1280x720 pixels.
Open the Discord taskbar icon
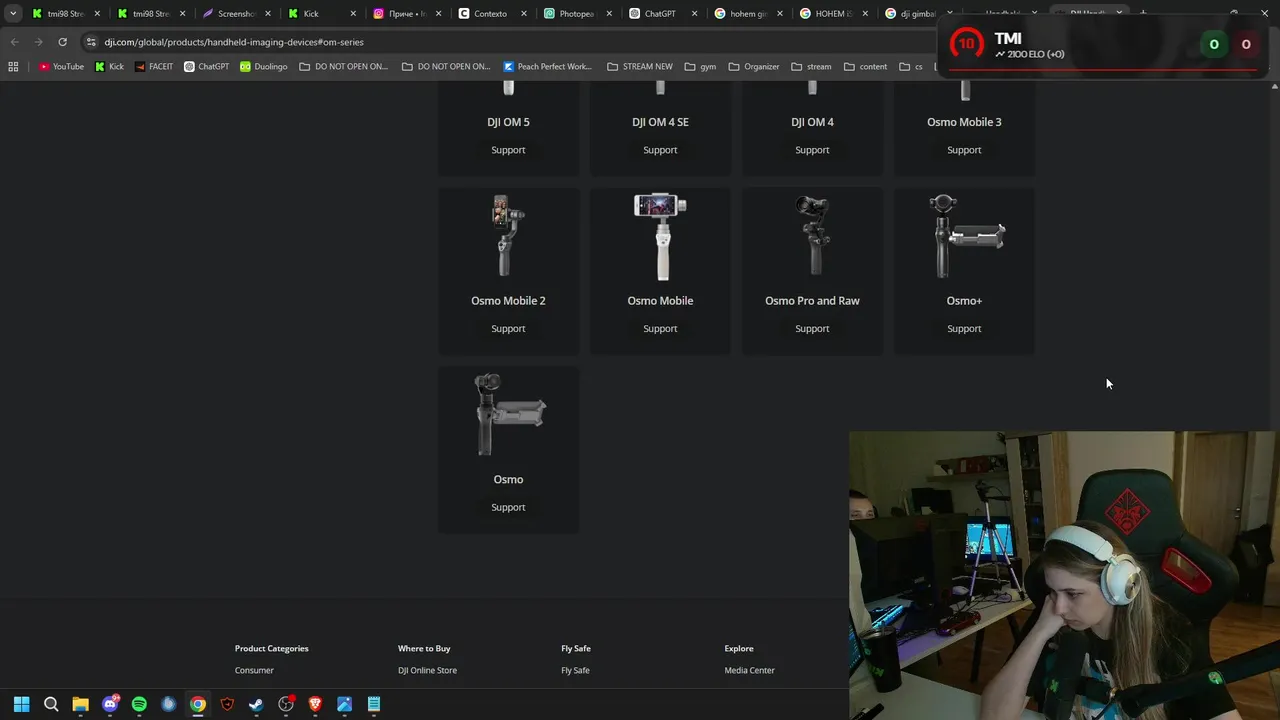(x=110, y=704)
